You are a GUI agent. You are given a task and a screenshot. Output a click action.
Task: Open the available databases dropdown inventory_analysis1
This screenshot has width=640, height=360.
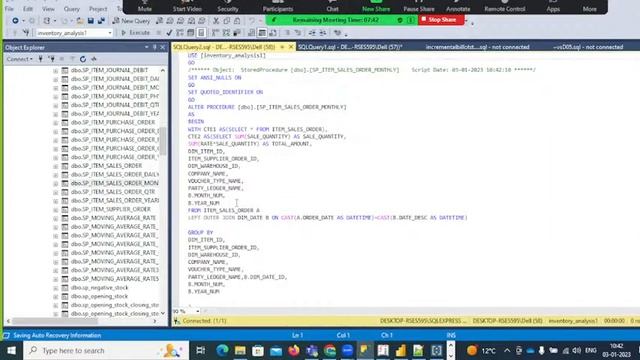tap(74, 33)
